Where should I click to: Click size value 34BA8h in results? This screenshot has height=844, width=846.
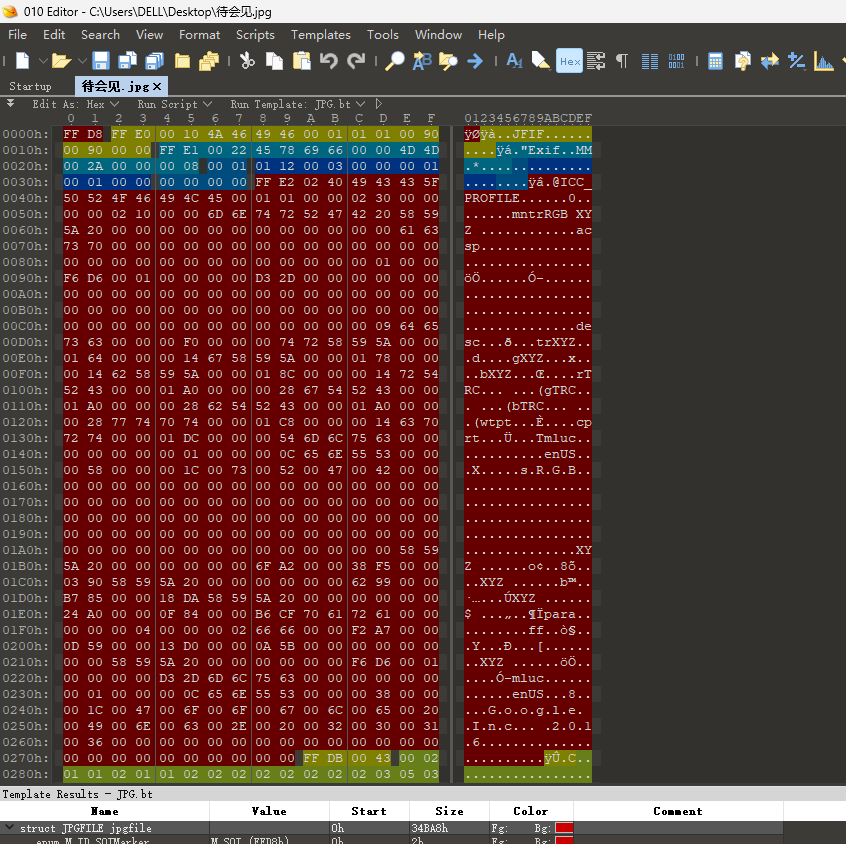(x=429, y=828)
